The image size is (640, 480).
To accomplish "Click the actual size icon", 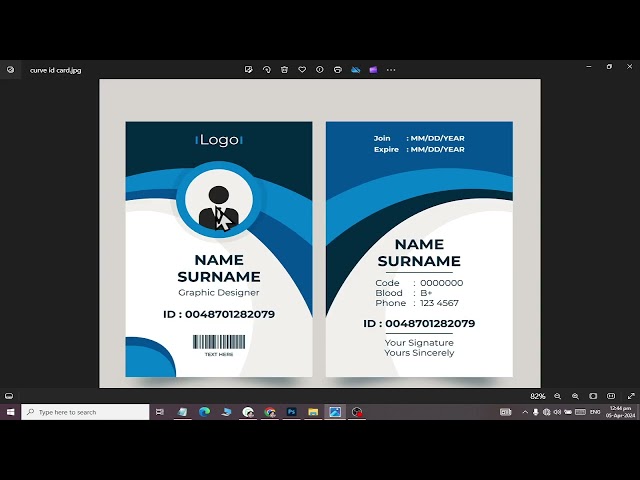I will [x=611, y=396].
